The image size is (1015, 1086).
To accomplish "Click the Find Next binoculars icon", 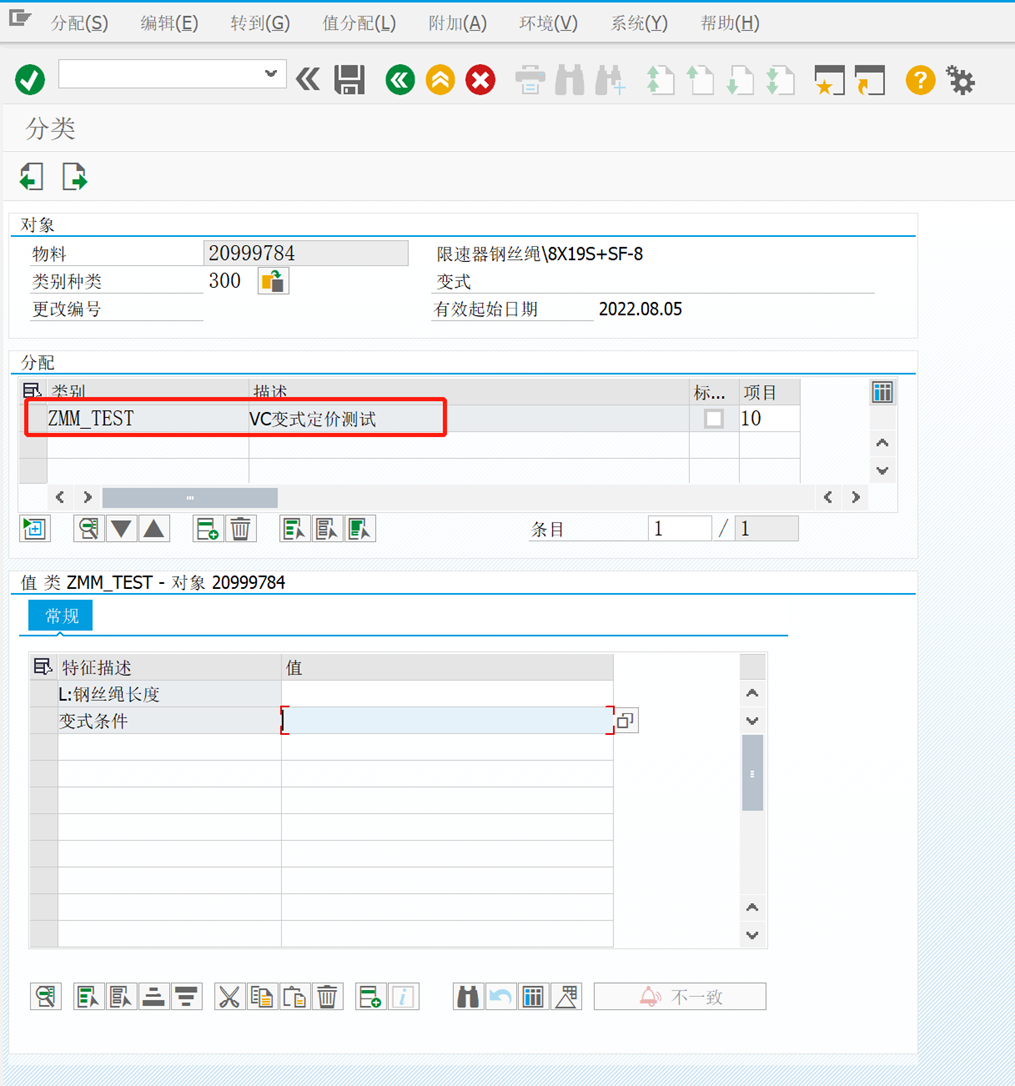I will [x=610, y=80].
